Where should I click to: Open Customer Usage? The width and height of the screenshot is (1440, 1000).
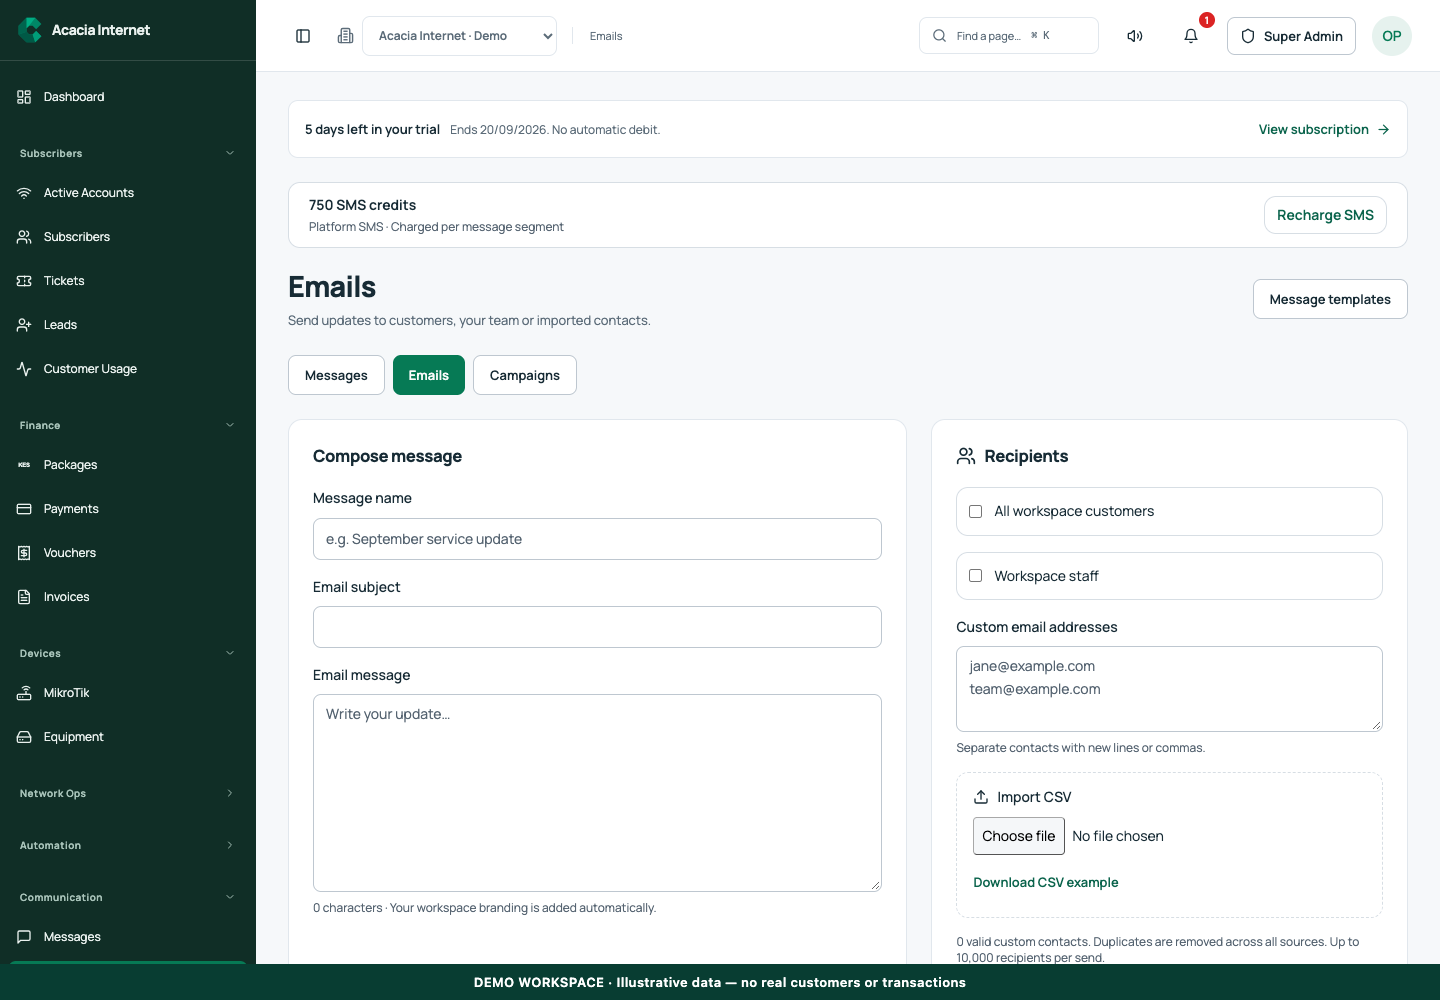(x=128, y=369)
